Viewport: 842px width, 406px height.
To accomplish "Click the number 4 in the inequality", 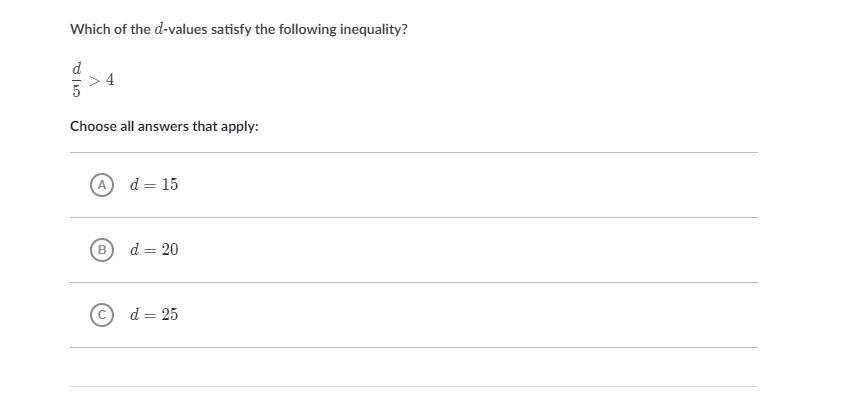I will pos(110,81).
